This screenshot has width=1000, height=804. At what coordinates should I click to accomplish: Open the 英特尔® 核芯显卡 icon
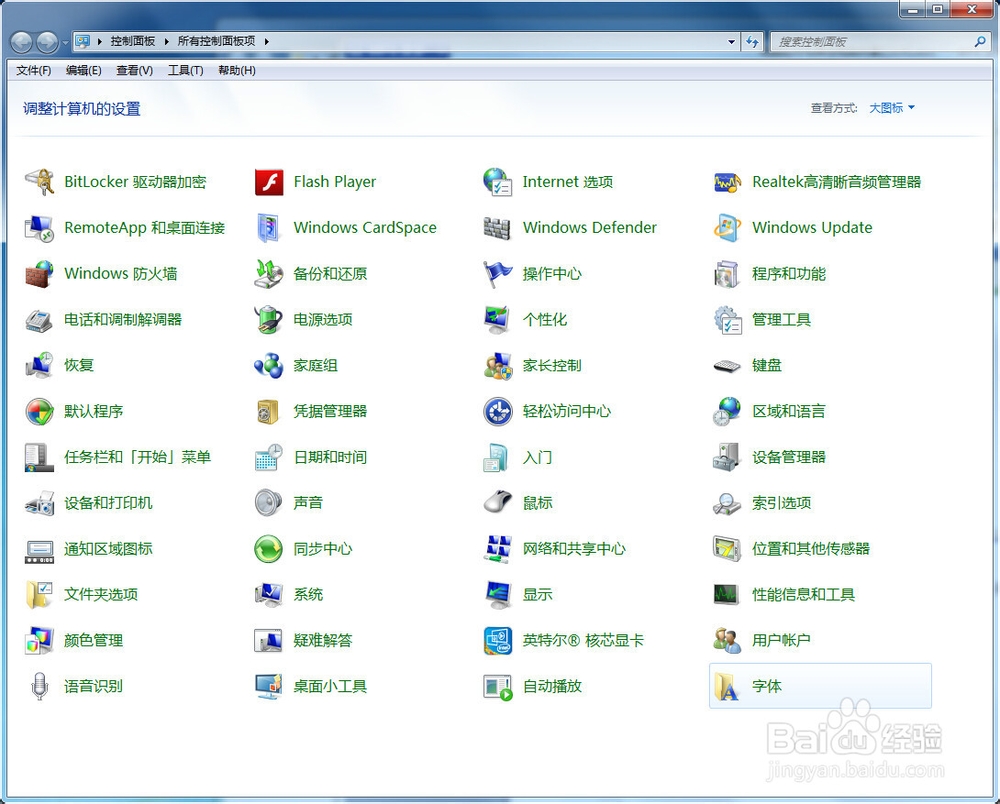click(x=497, y=641)
